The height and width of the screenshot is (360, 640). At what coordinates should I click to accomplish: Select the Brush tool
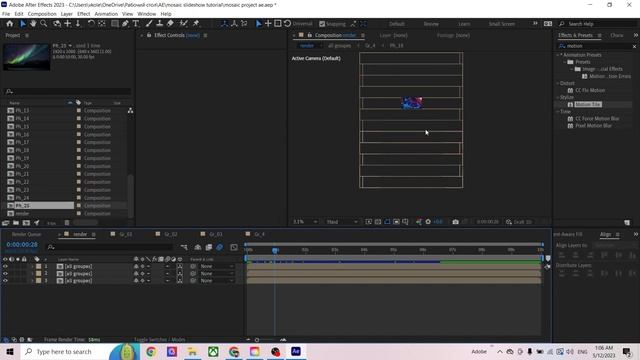pyautogui.click(x=149, y=24)
